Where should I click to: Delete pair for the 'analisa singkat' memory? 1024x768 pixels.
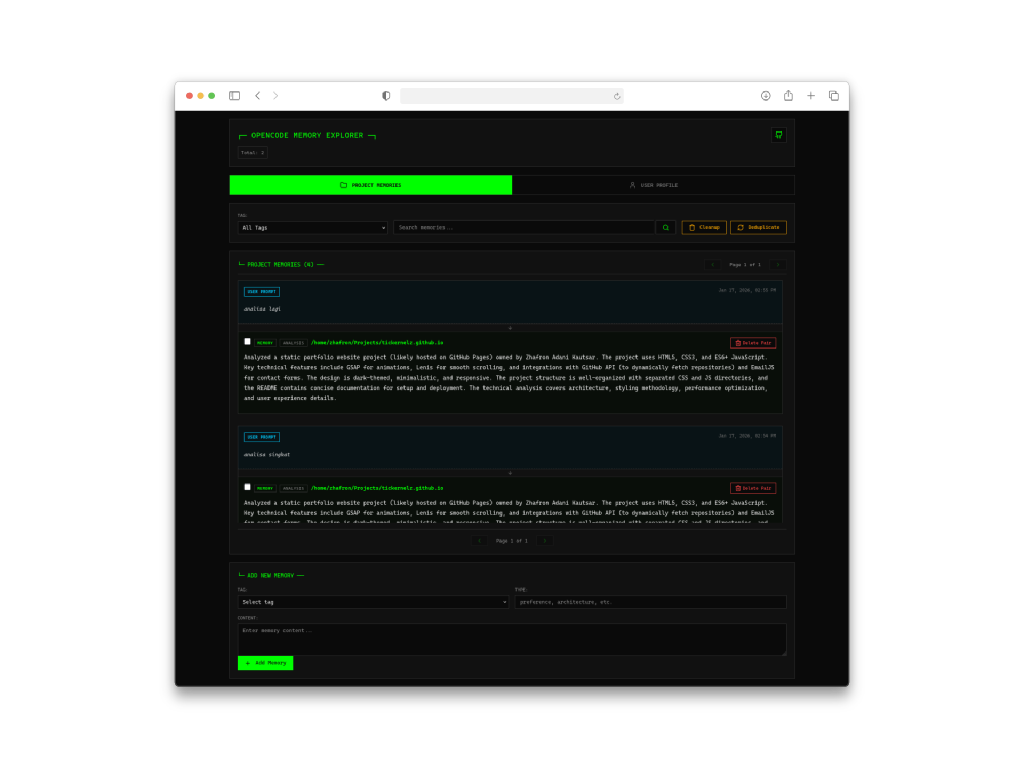pos(753,488)
